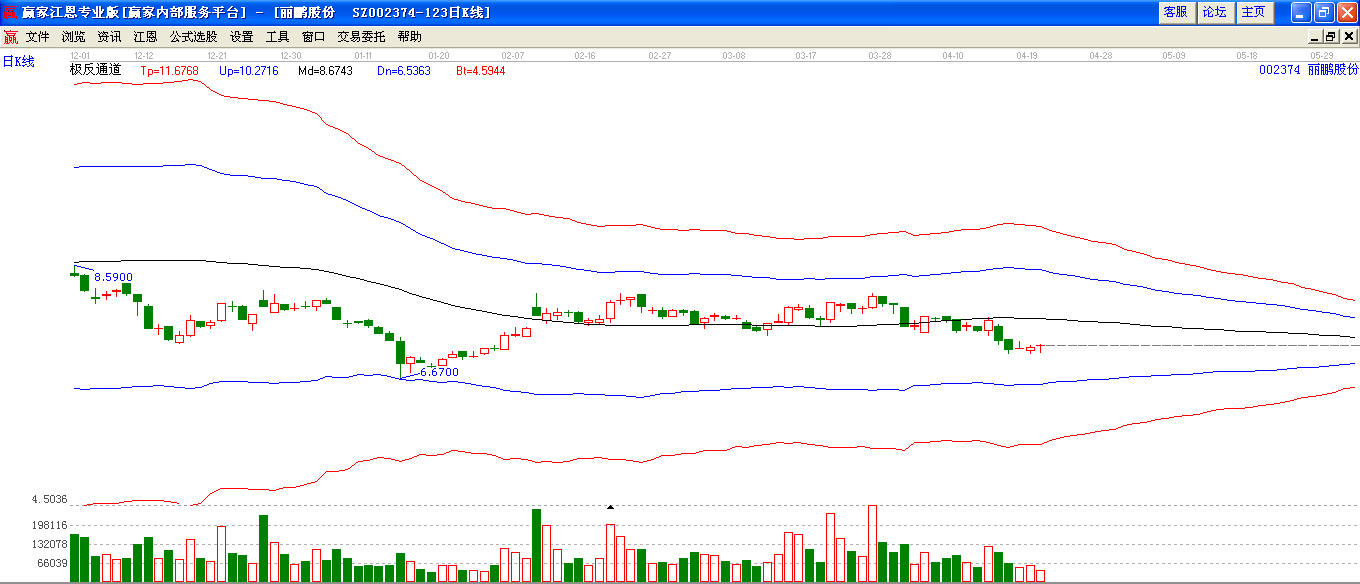This screenshot has height=584, width=1360.
Task: Click the 12-30 date on time axis
Action: point(291,56)
